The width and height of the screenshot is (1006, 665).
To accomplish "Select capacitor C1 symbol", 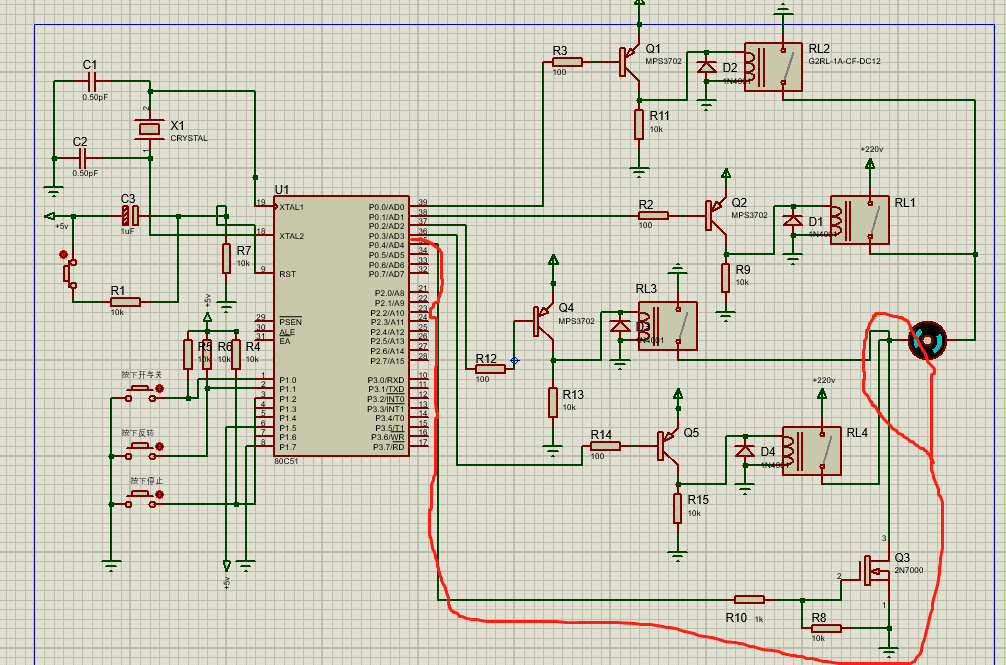I will point(91,81).
